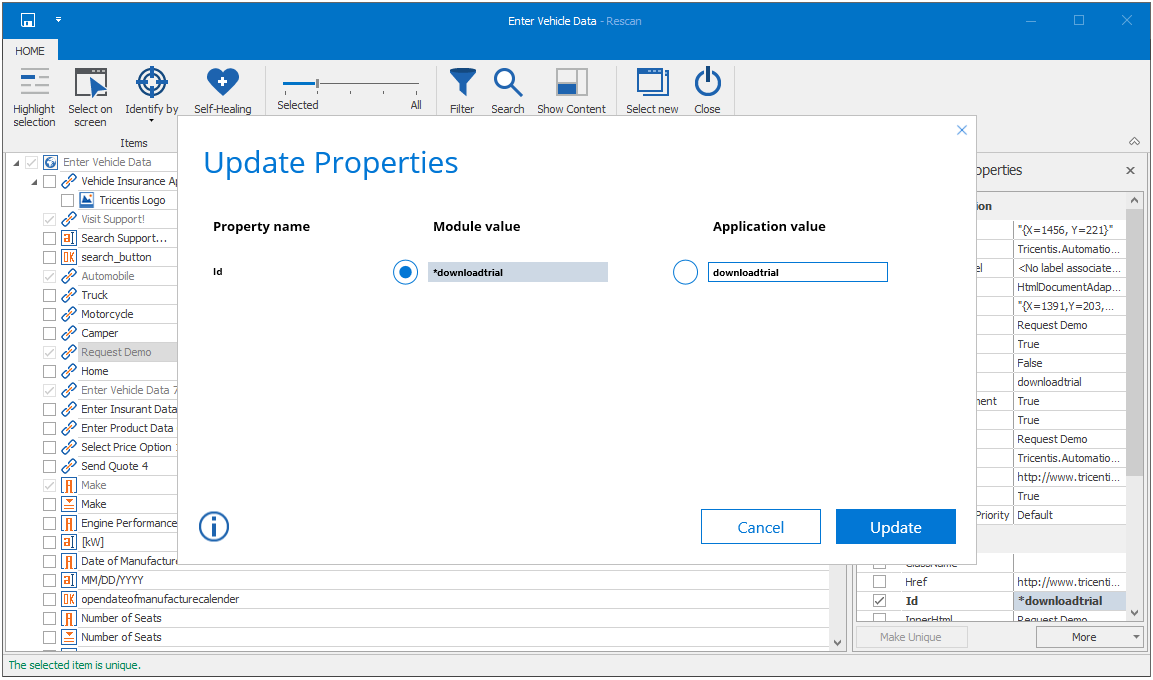This screenshot has width=1153, height=680.
Task: Click the Highlight selection tool
Action: tap(34, 97)
